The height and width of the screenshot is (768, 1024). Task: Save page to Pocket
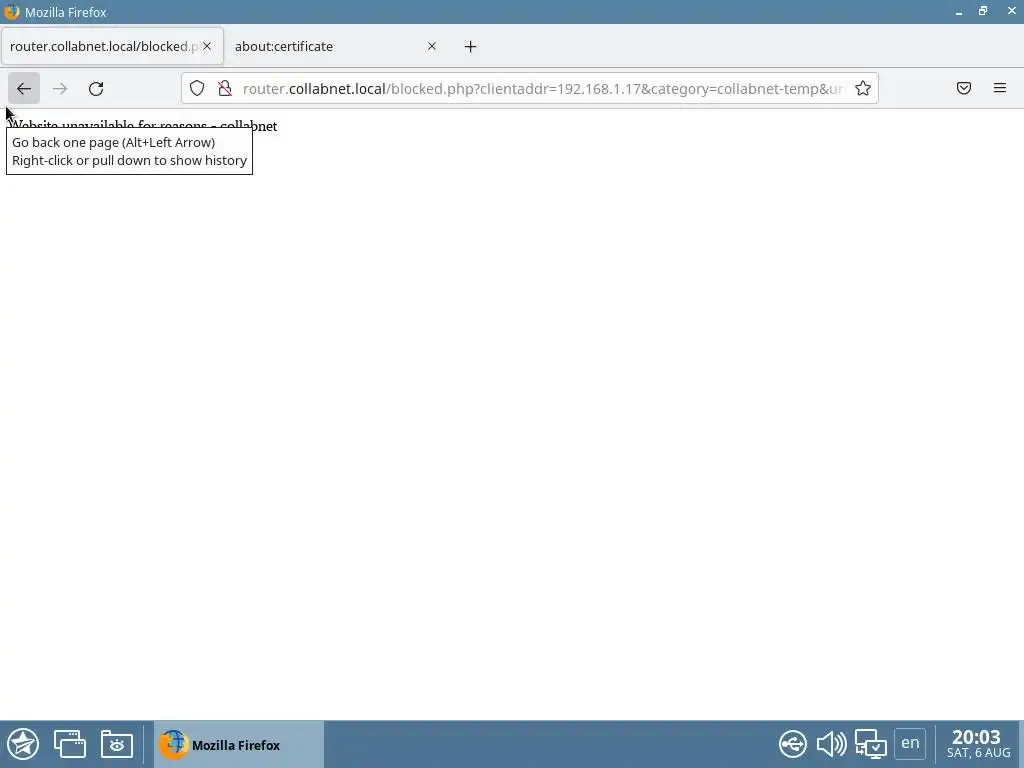[964, 88]
